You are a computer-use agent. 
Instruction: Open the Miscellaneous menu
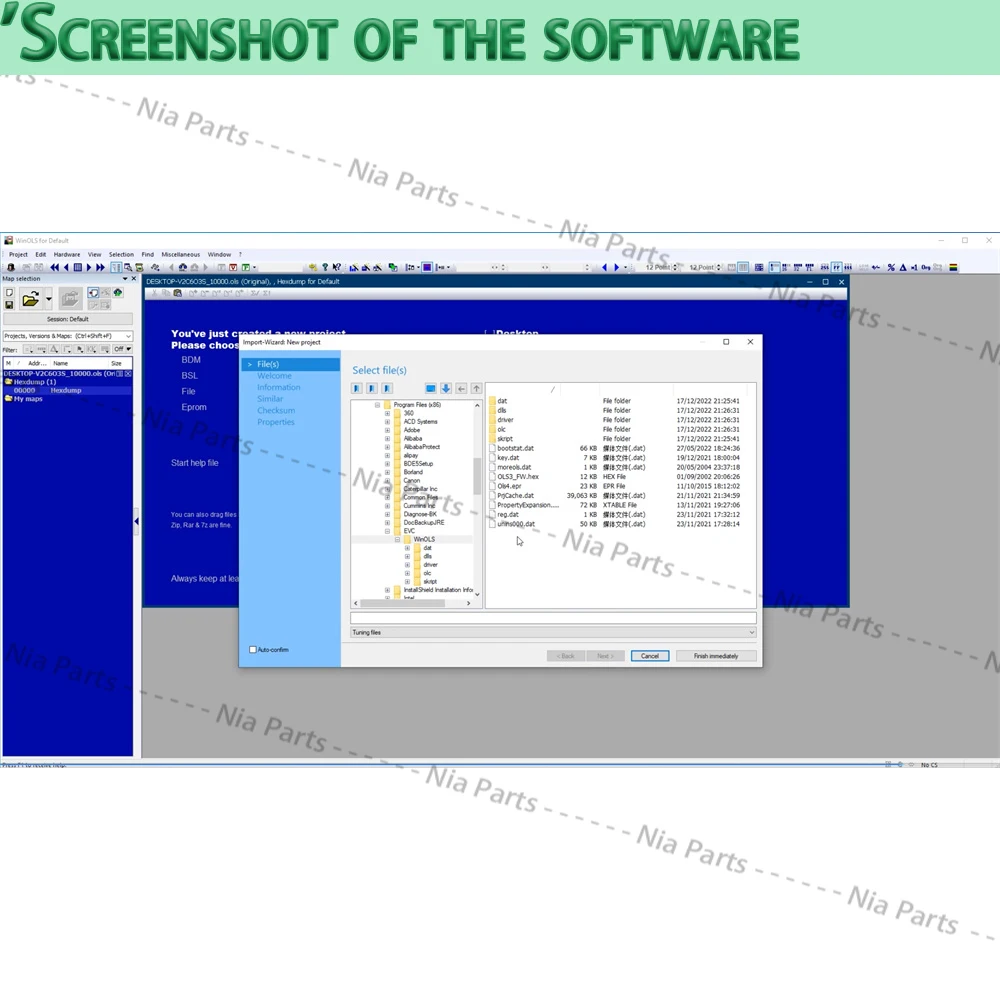coord(180,254)
